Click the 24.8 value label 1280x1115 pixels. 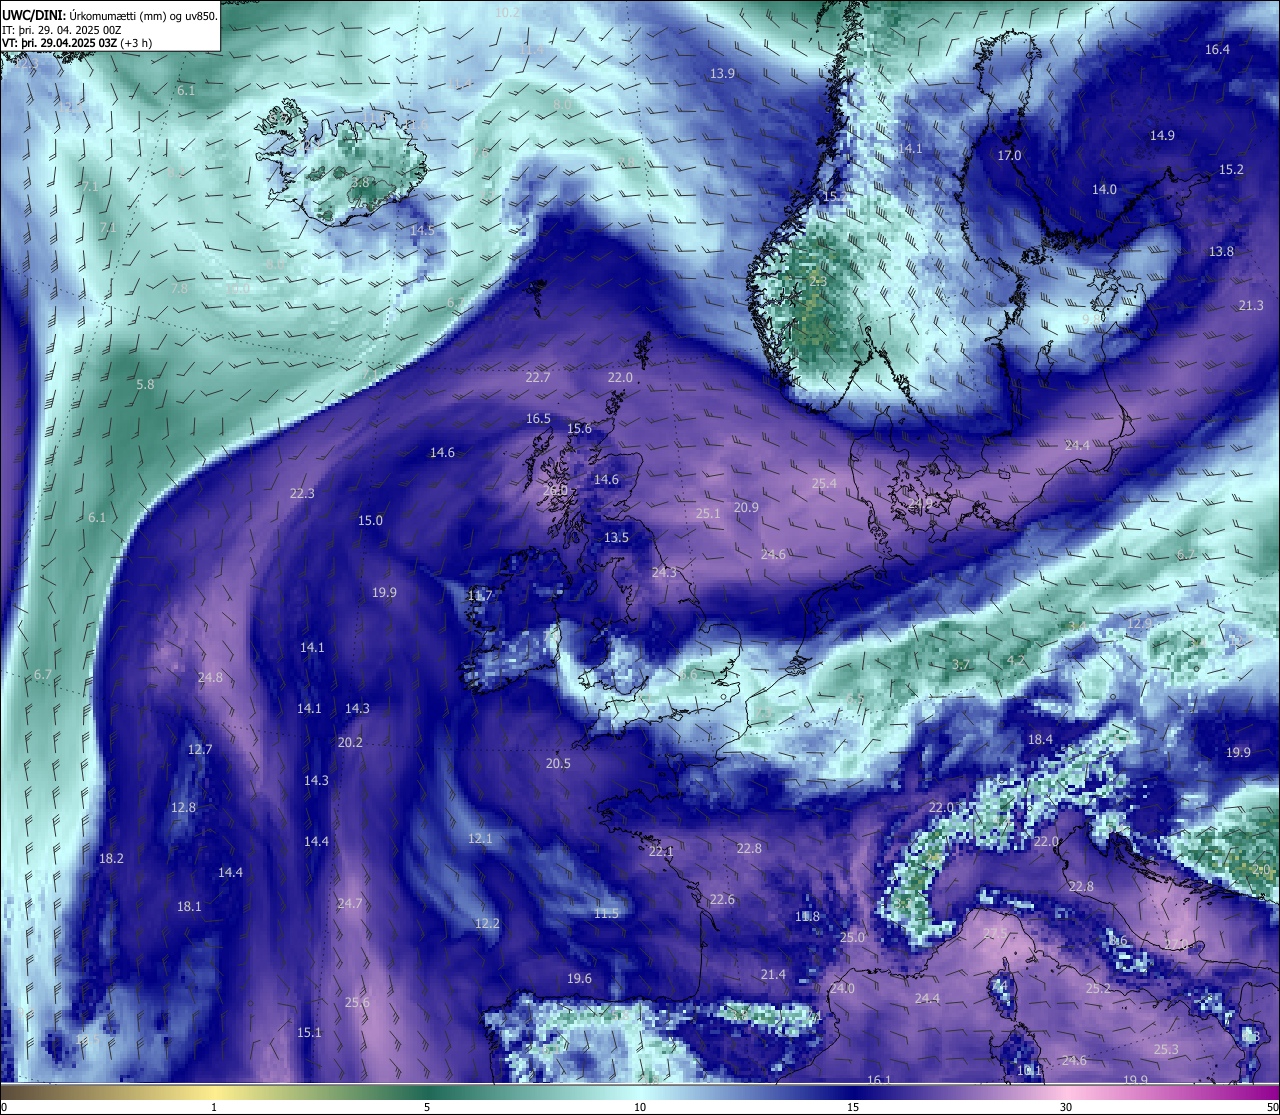(x=210, y=677)
